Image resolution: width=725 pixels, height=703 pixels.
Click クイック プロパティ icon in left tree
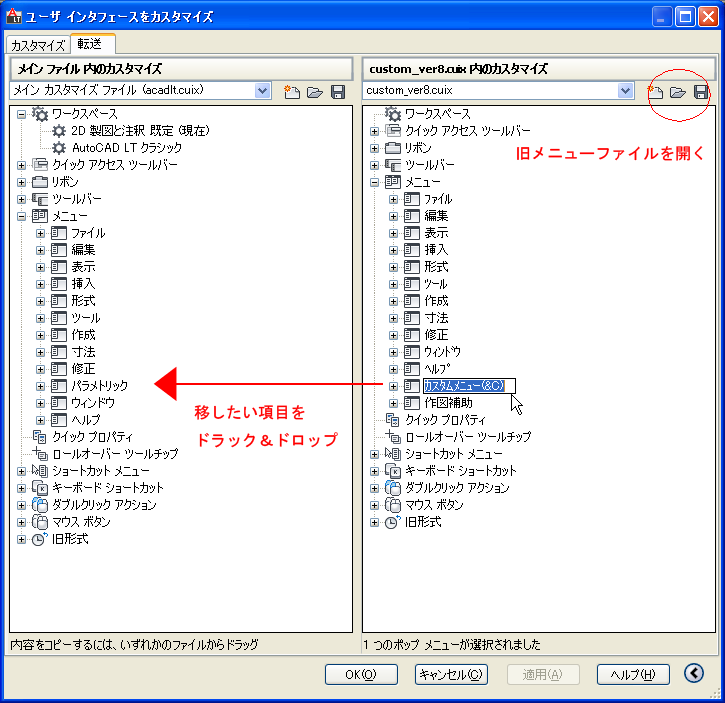point(40,437)
